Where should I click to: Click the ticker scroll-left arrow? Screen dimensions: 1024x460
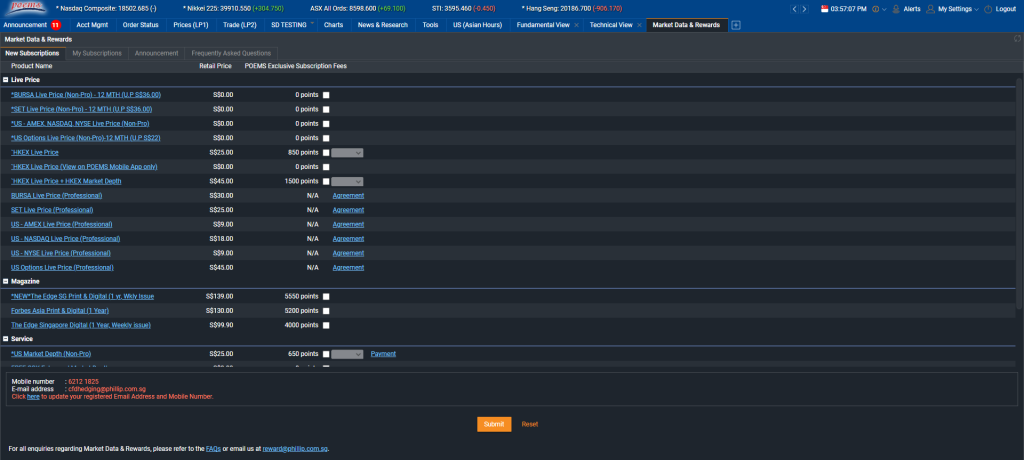pos(794,9)
